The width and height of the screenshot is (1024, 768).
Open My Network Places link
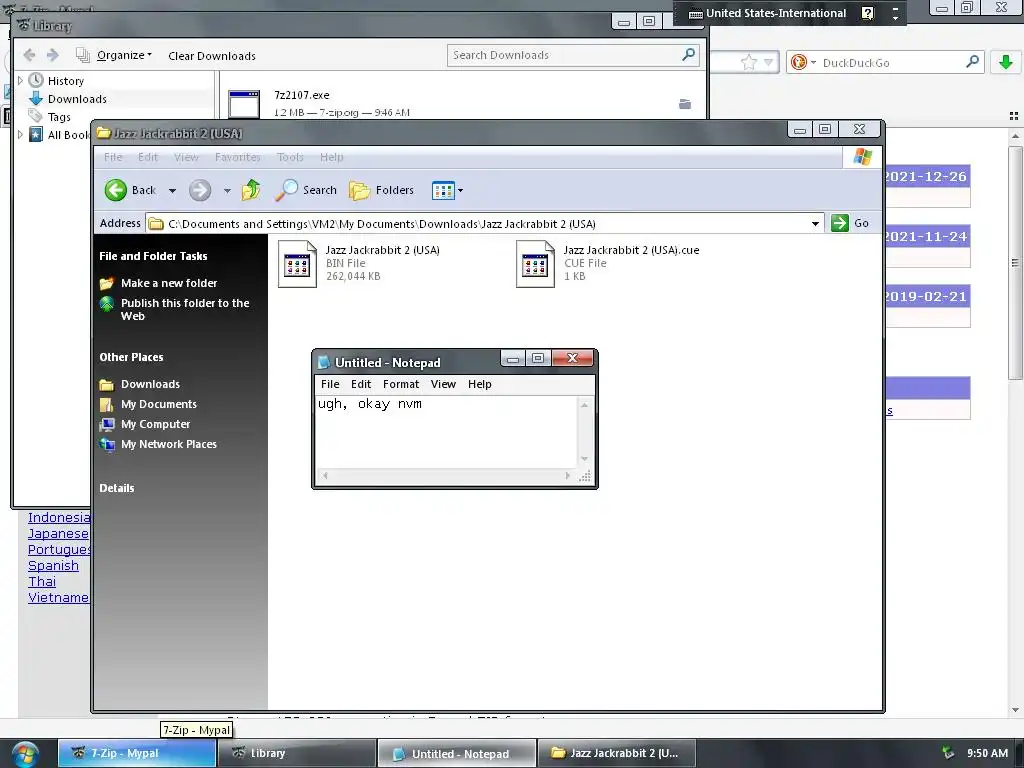168,444
